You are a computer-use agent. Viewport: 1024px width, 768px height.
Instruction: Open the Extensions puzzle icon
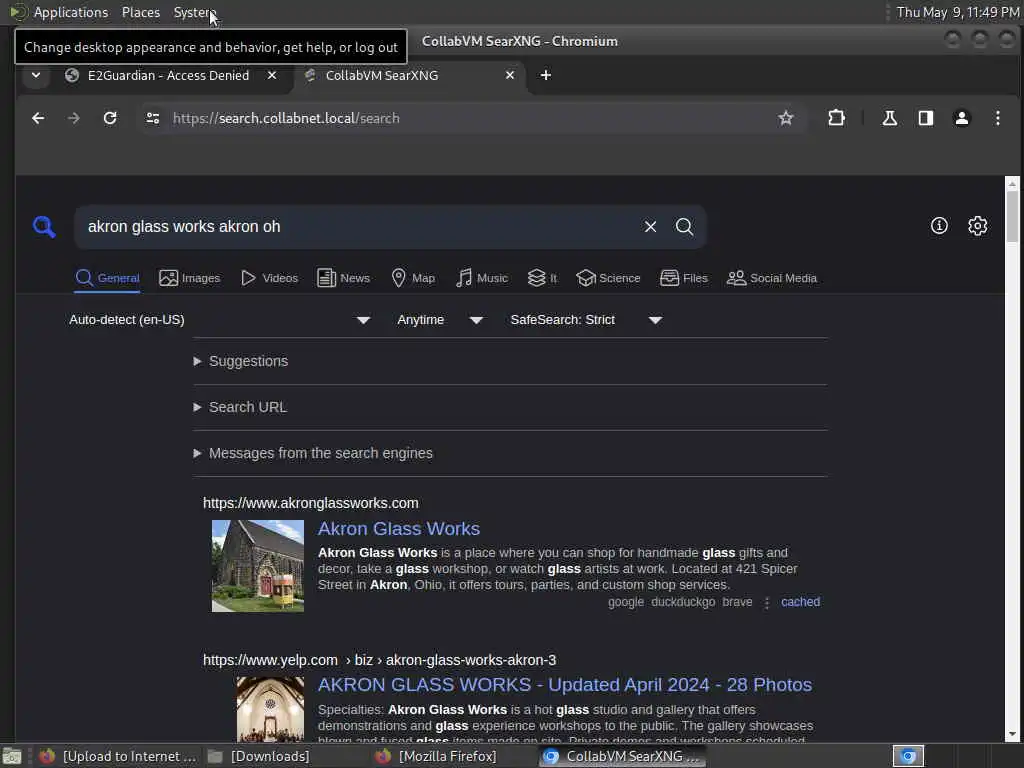coord(836,118)
